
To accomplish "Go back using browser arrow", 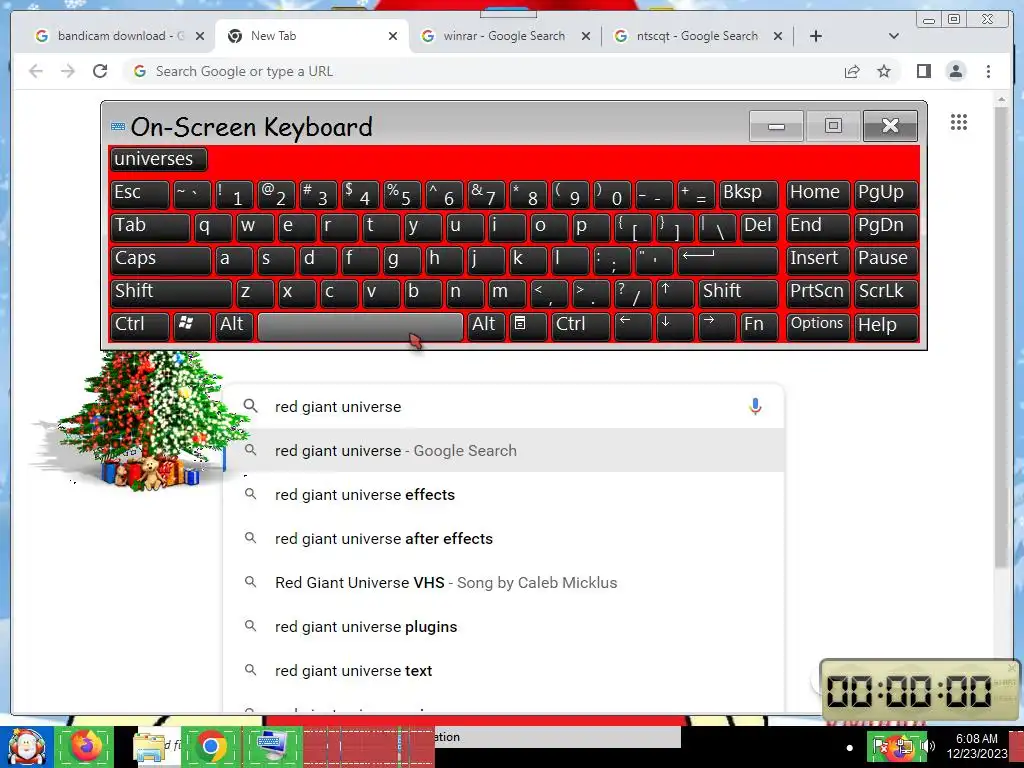I will click(36, 71).
